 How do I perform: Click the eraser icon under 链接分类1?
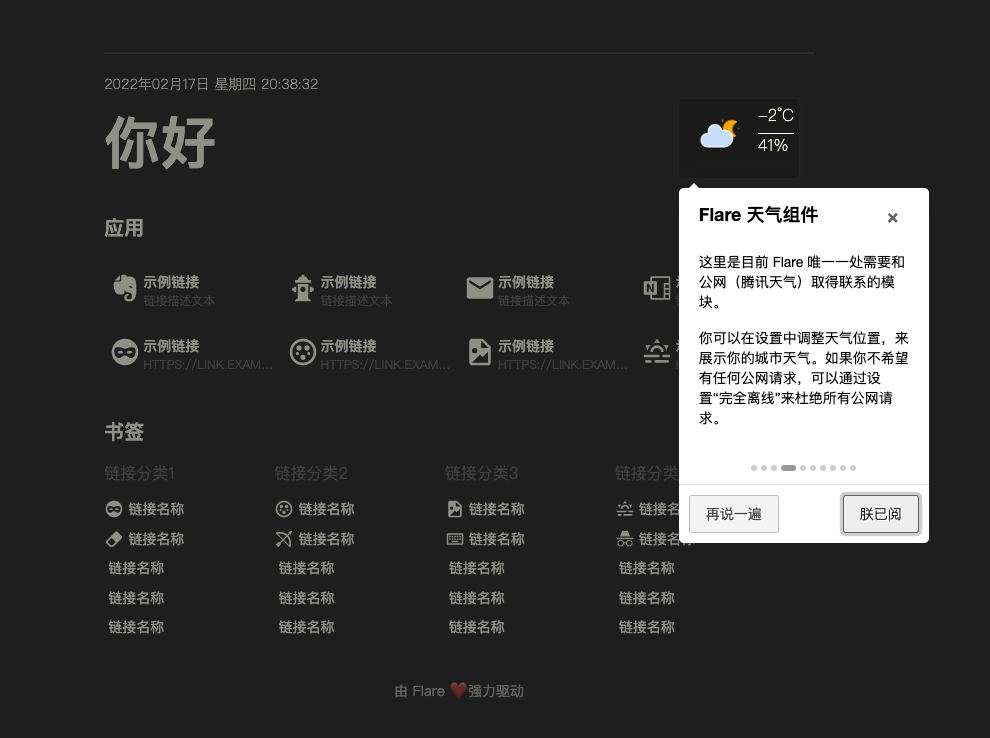(114, 539)
